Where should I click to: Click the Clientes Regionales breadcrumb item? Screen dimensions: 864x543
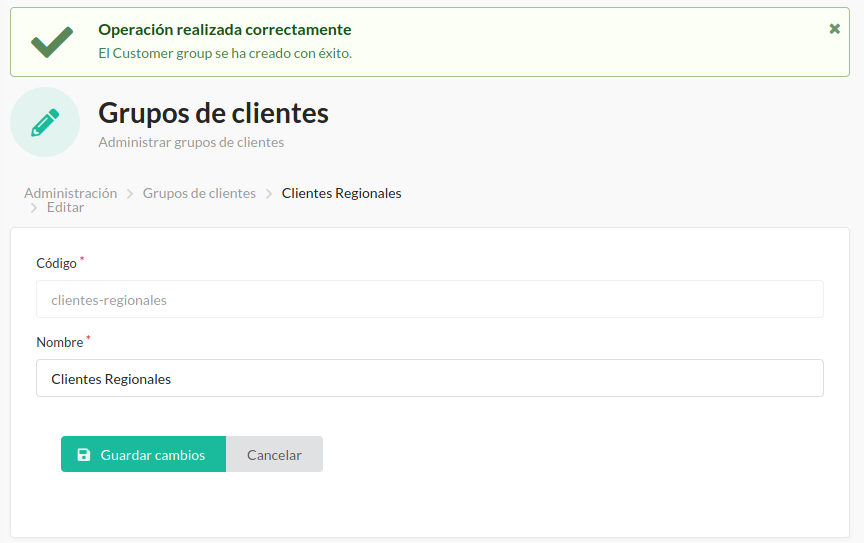pos(341,193)
